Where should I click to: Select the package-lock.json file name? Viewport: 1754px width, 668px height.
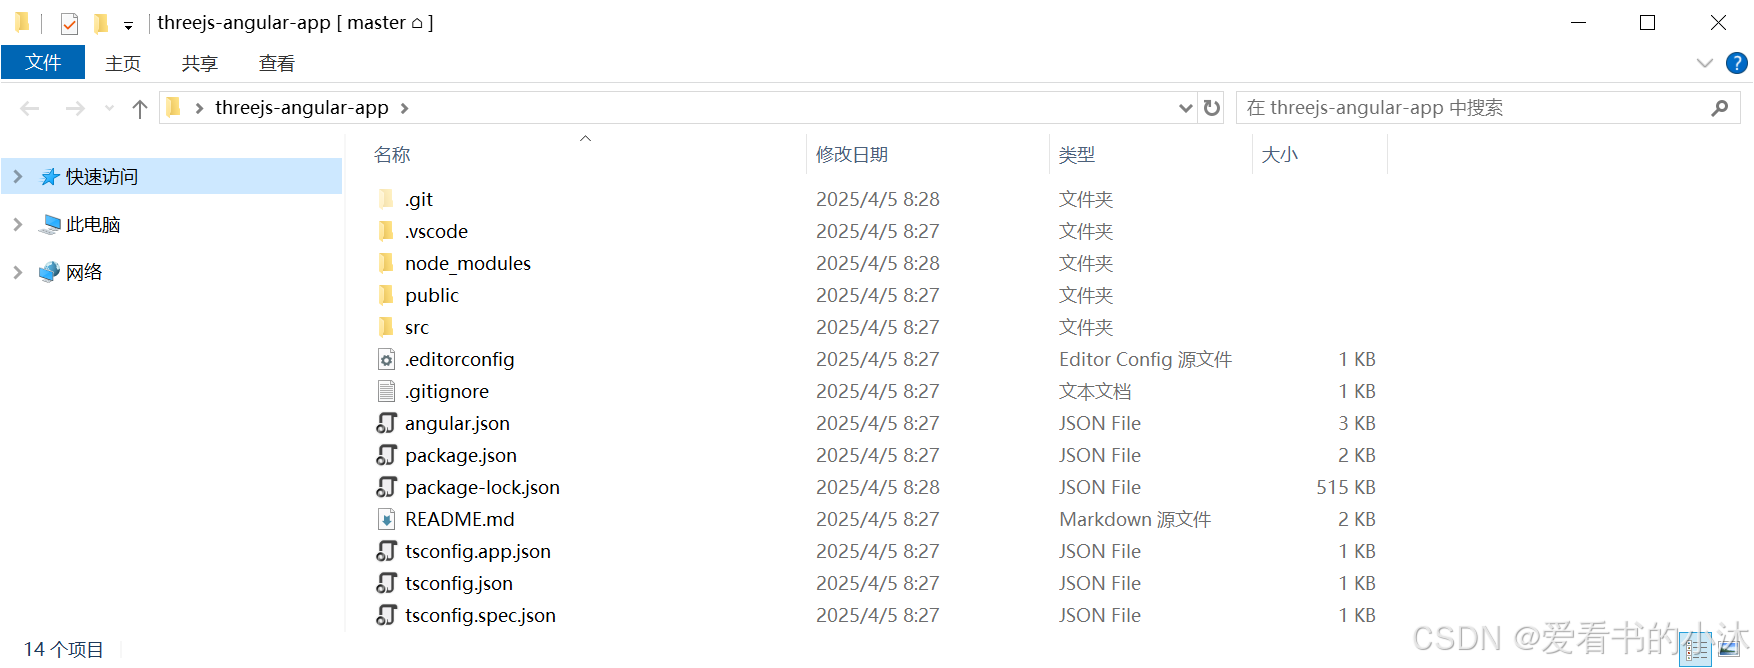[x=482, y=487]
